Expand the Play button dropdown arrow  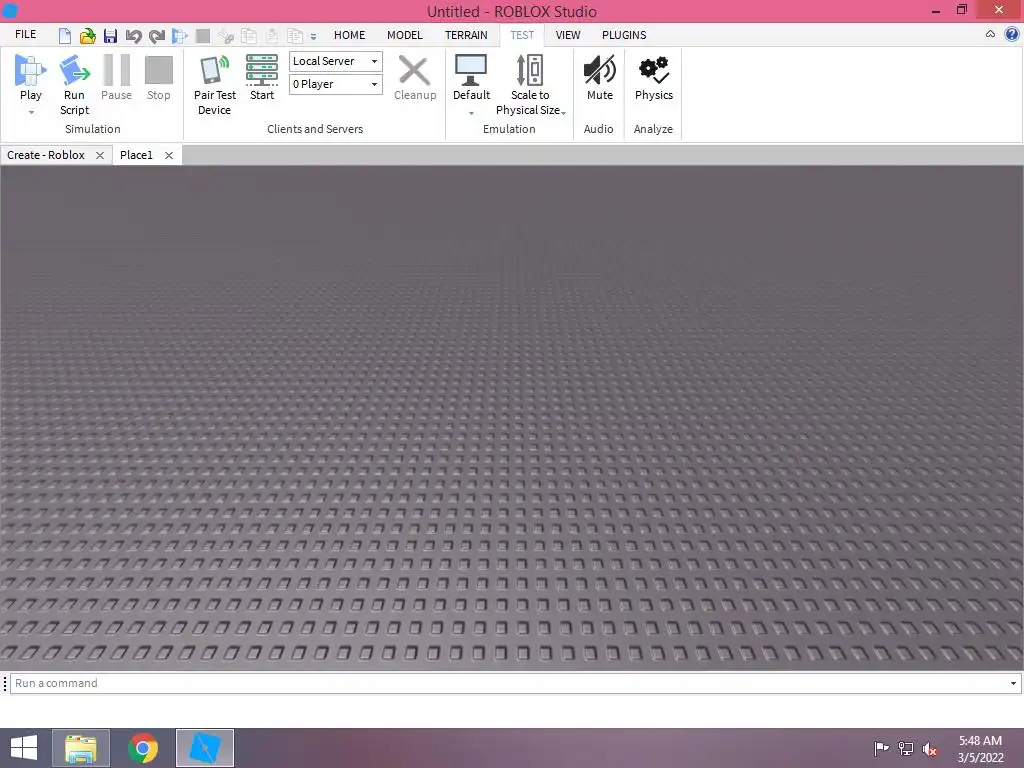coord(31,112)
